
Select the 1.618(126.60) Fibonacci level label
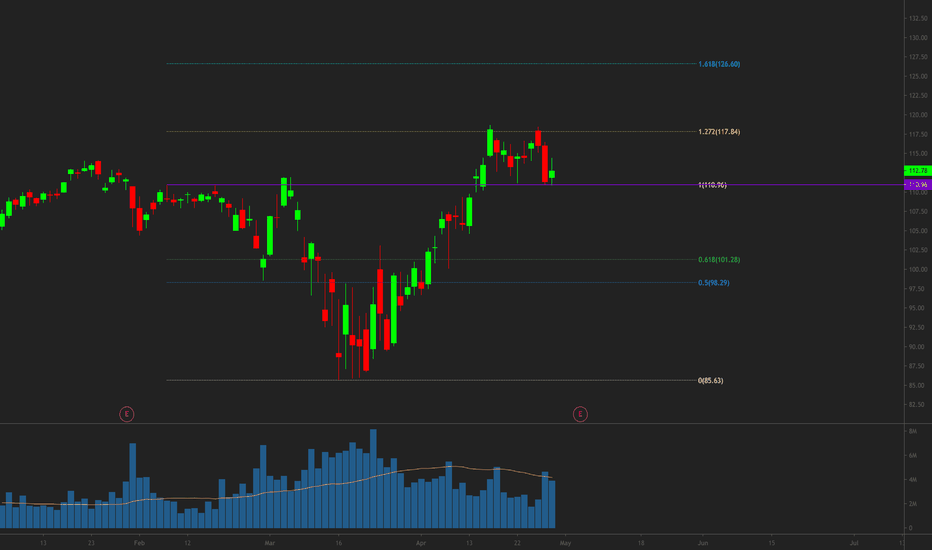(x=719, y=64)
